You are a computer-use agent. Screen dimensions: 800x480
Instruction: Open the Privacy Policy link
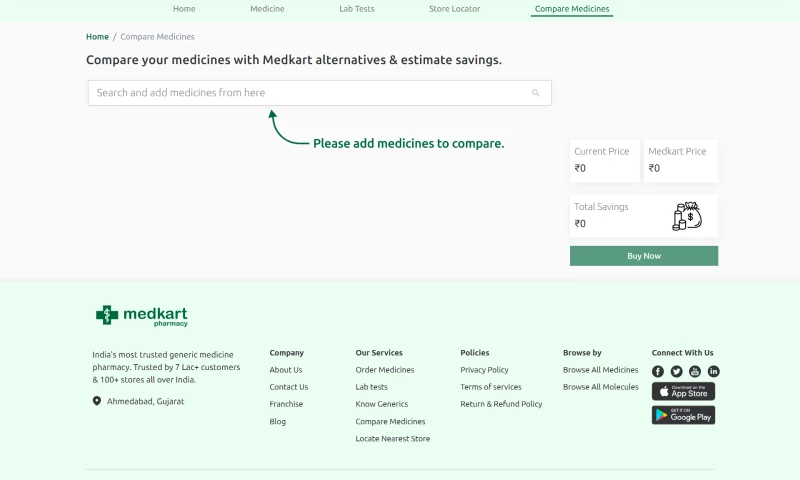[484, 370]
